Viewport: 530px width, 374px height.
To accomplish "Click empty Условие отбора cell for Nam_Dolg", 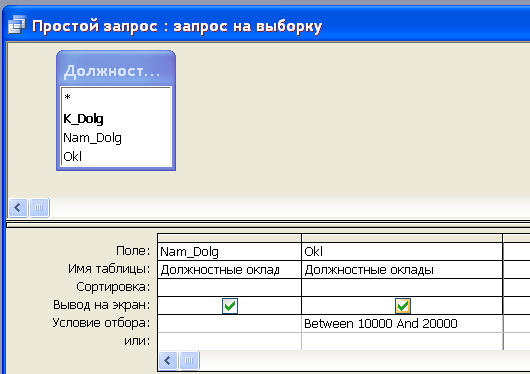I will click(x=229, y=324).
